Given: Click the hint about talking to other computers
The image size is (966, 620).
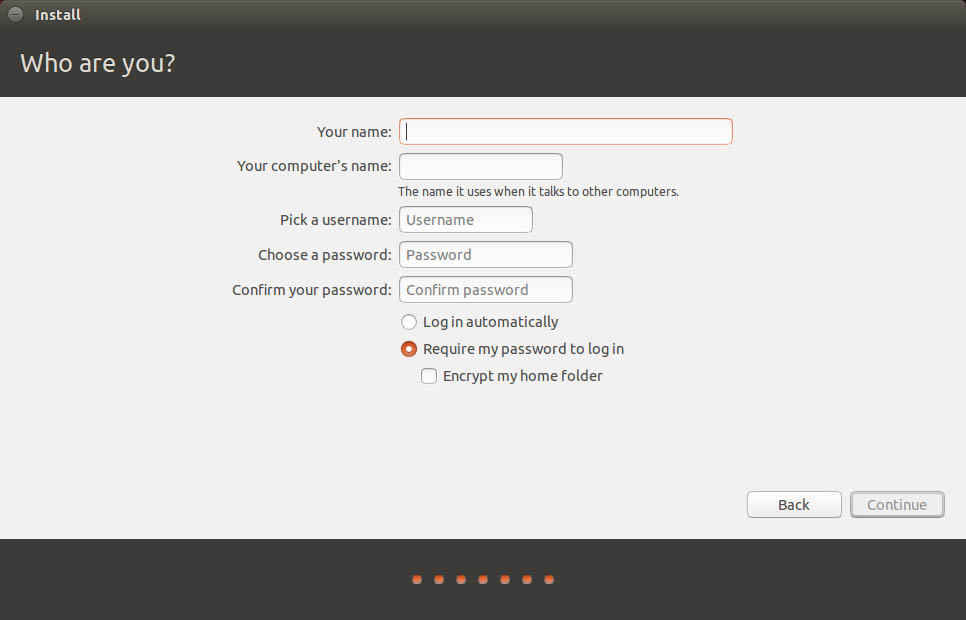Looking at the screenshot, I should point(538,192).
